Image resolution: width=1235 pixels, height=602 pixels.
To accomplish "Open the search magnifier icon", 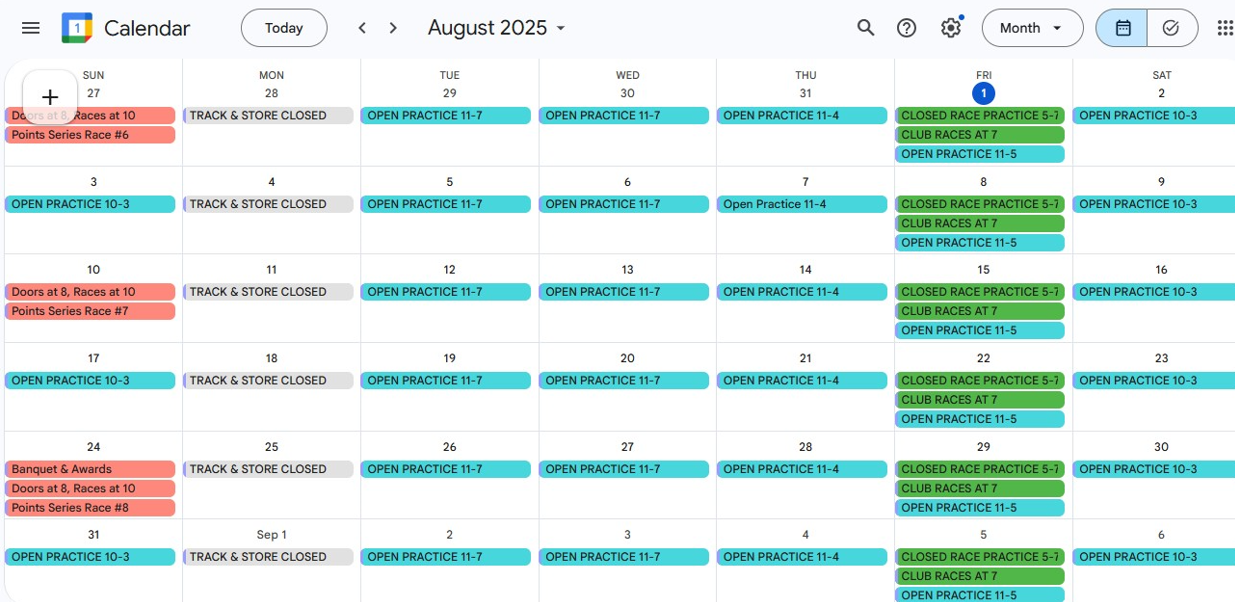I will (866, 28).
